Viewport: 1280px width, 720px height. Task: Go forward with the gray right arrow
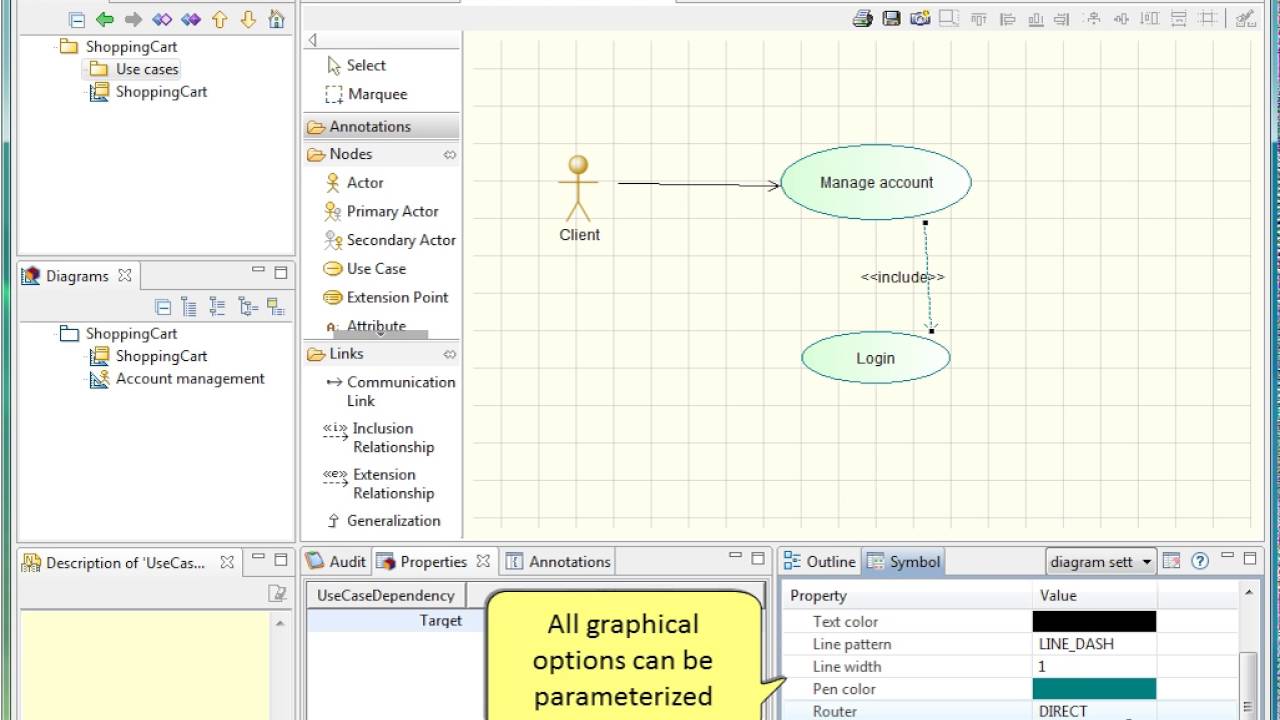click(x=133, y=19)
